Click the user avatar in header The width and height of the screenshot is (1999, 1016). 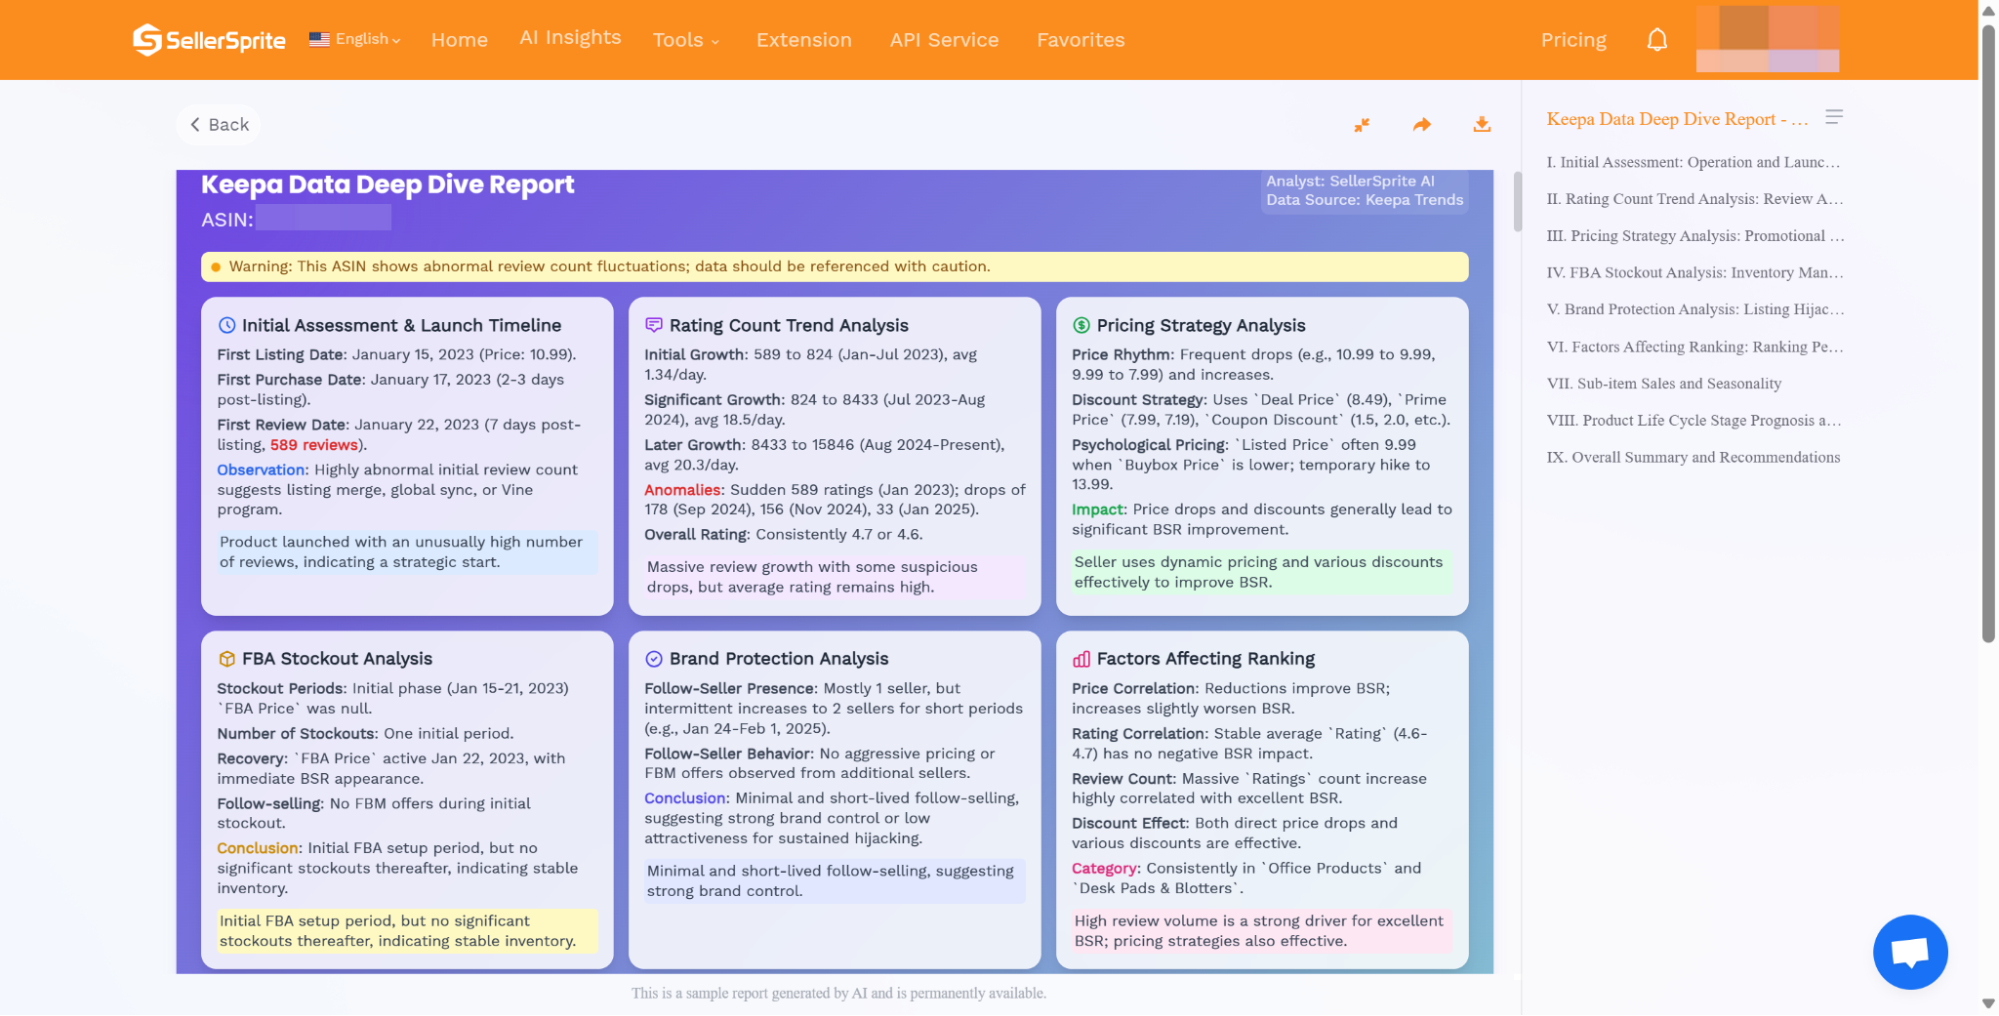1767,39
